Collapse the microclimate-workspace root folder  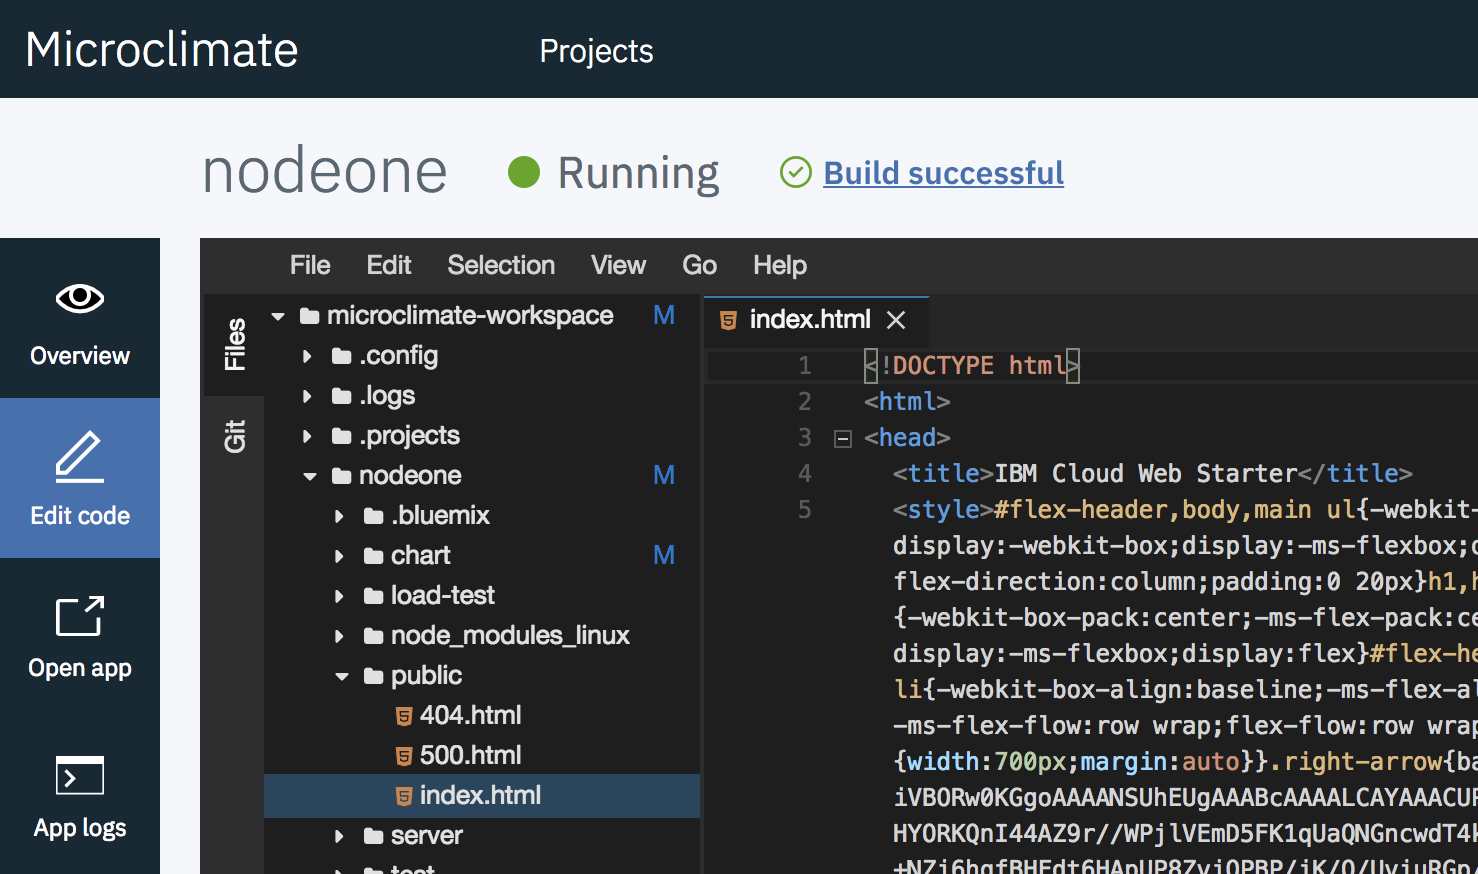278,316
